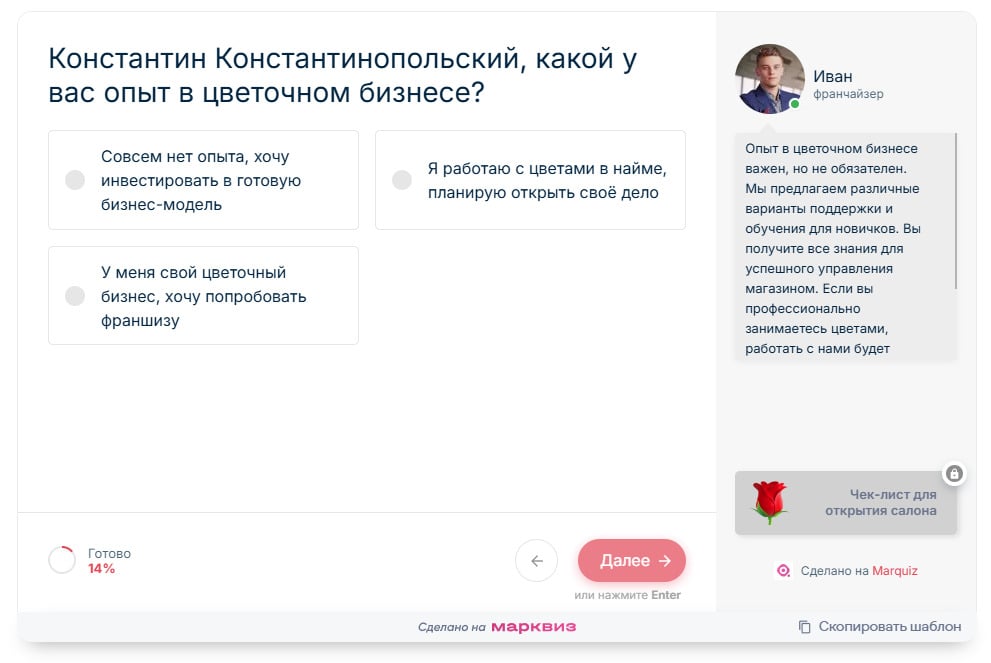The image size is (991, 663).
Task: Click the back arrow navigation icon
Action: point(536,561)
